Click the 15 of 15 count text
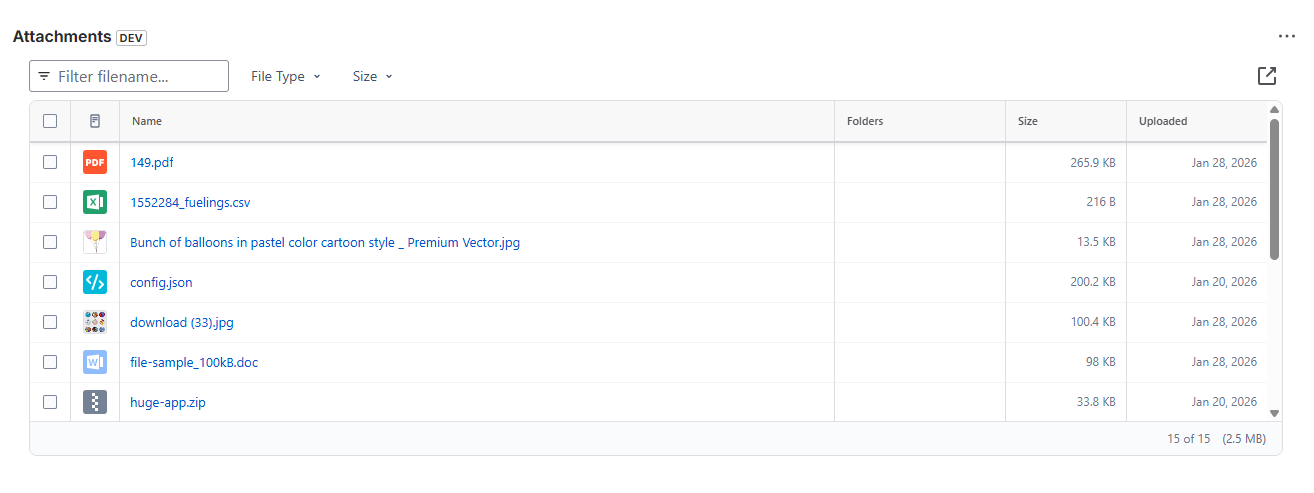Viewport: 1314px width, 493px height. pos(1189,438)
